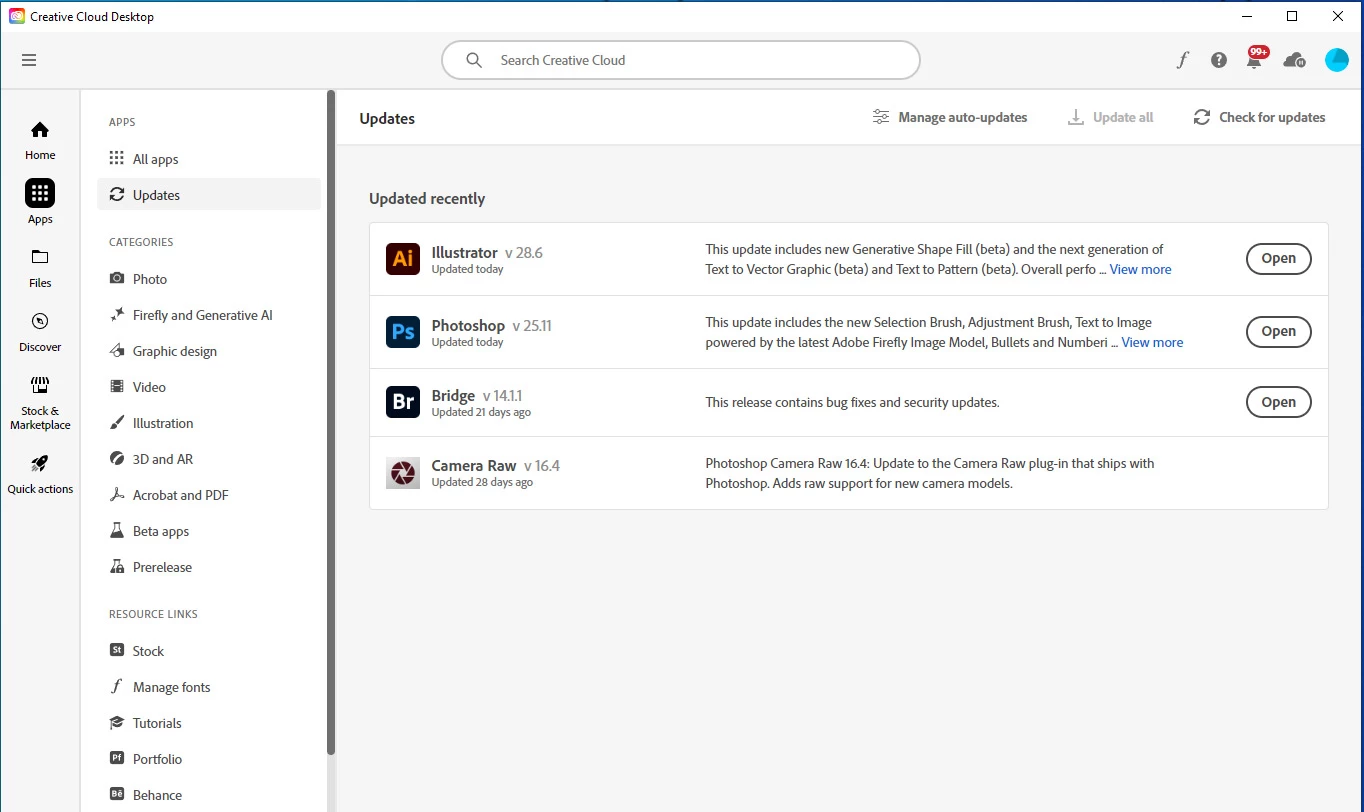Viewport: 1364px width, 812px height.
Task: Select Updates in sidebar
Action: pos(209,195)
